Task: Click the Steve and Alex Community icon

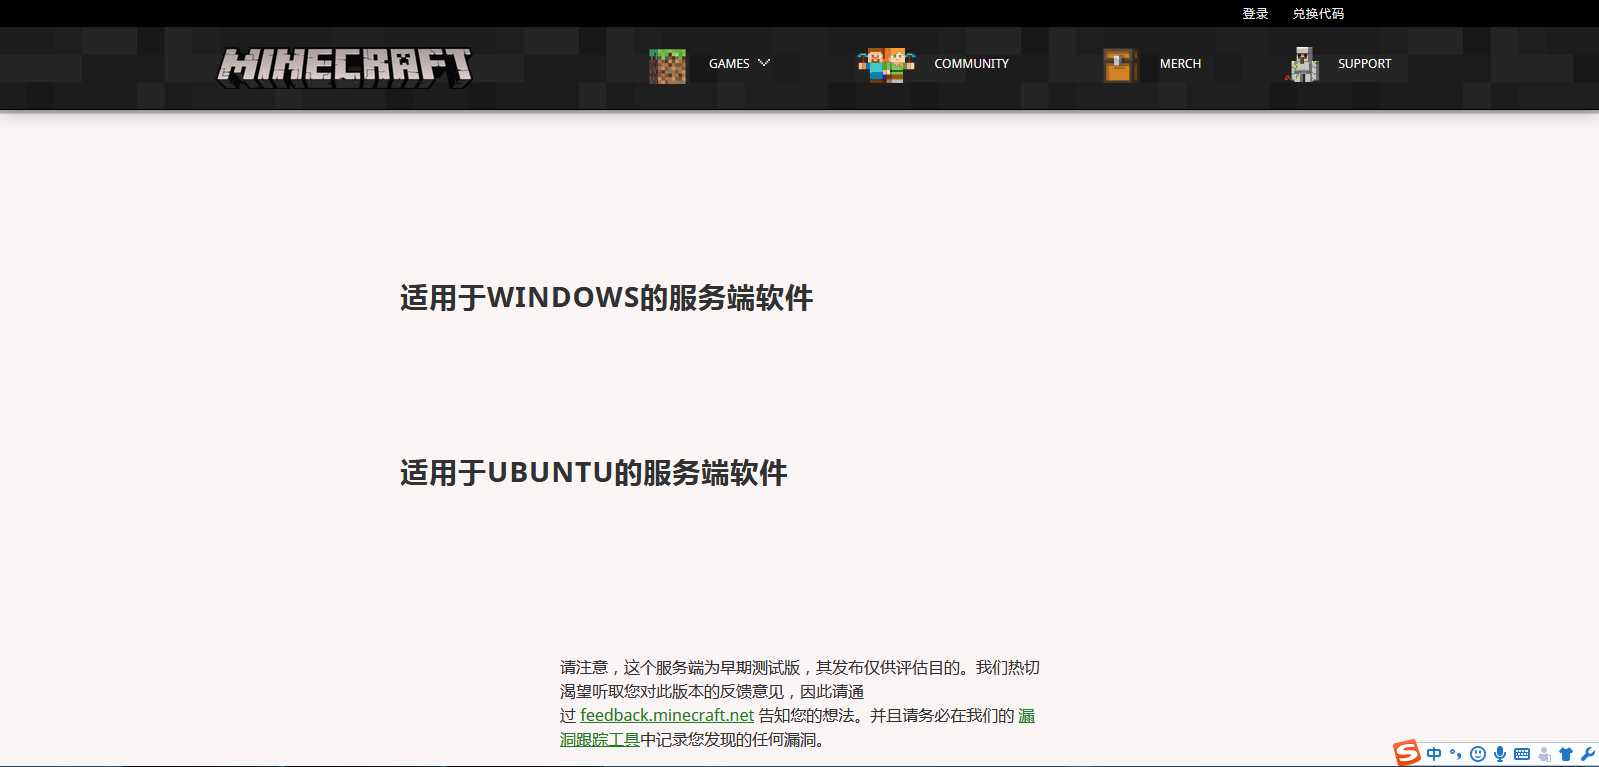Action: (886, 65)
